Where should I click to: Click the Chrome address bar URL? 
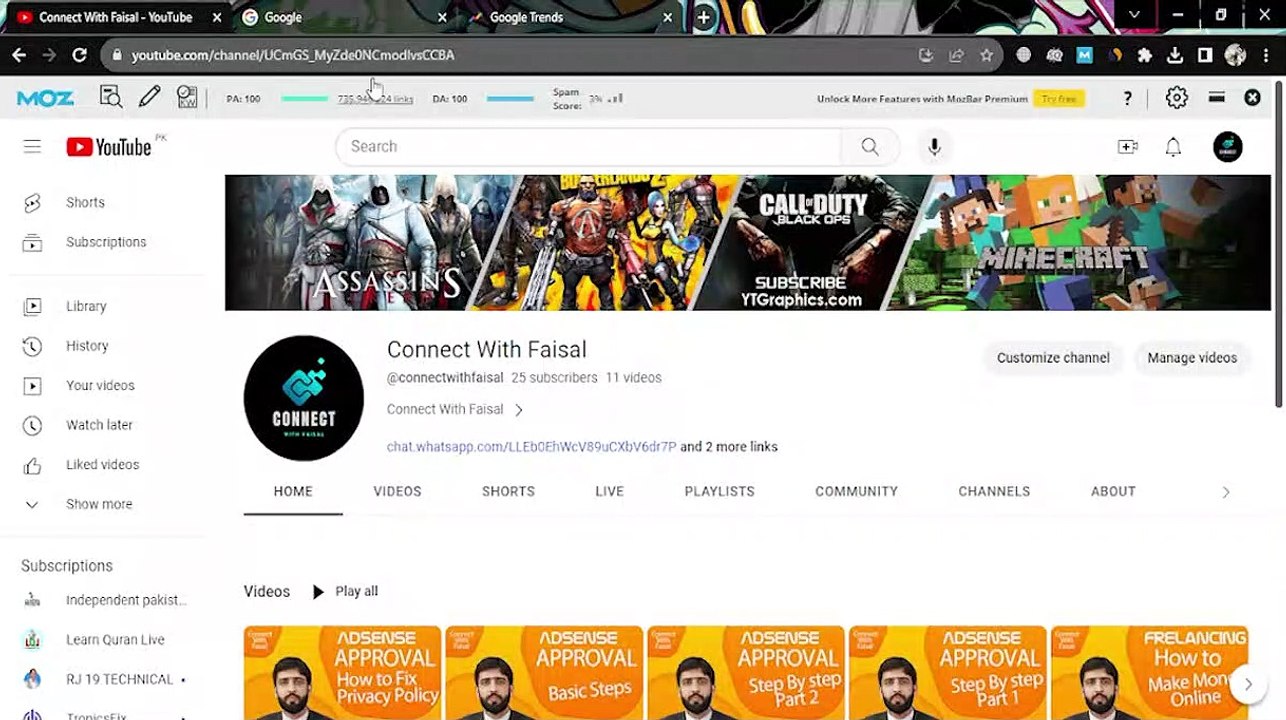[x=292, y=55]
